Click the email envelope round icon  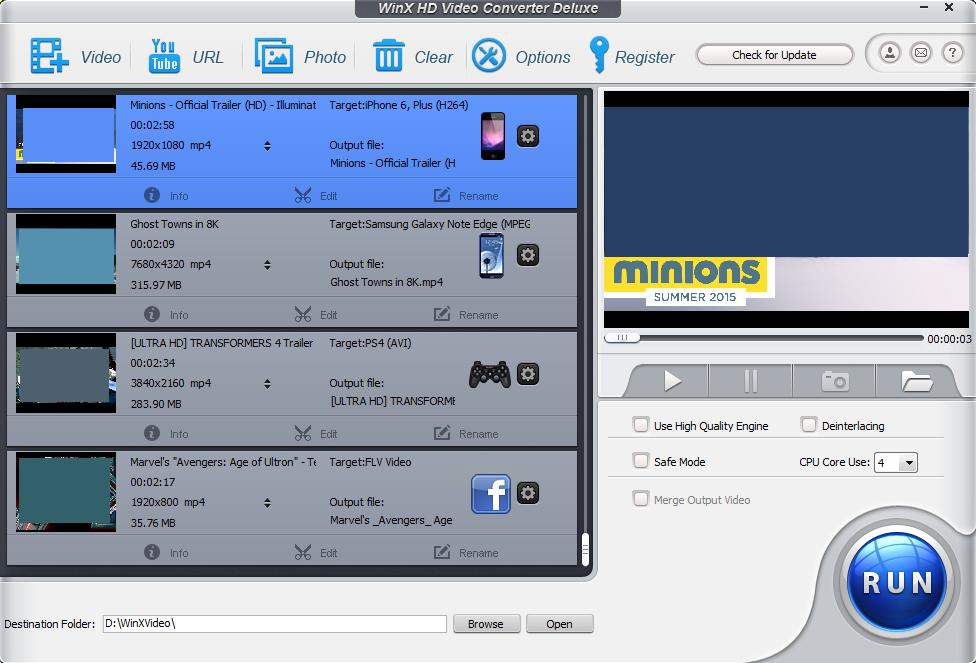tap(921, 53)
